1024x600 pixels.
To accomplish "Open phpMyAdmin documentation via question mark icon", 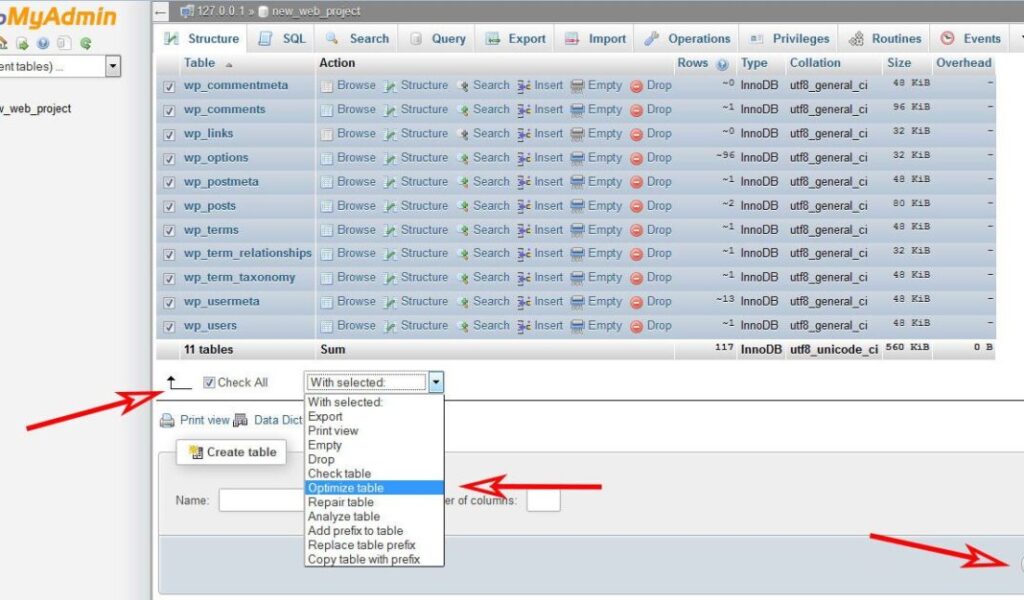I will [43, 44].
